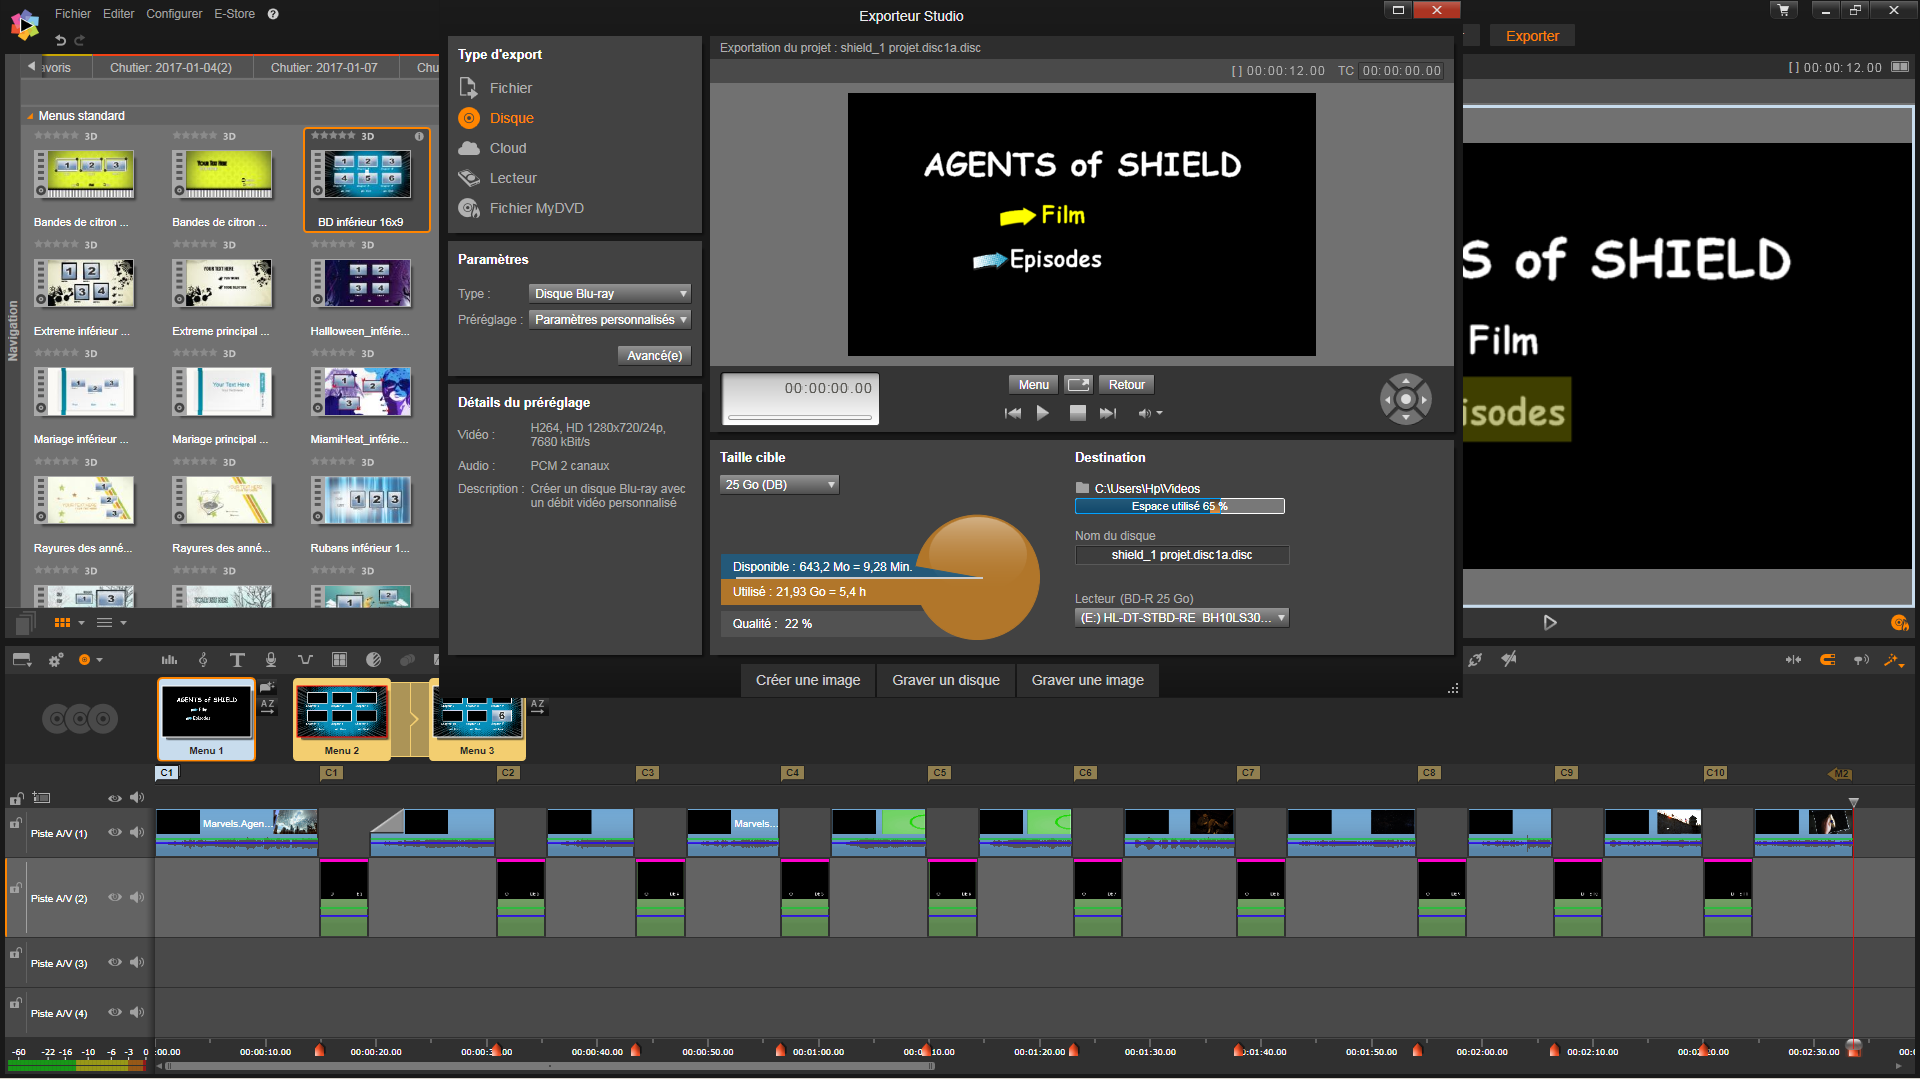1920x1080 pixels.
Task: Select Fichier MyDVD export type
Action: click(x=520, y=208)
